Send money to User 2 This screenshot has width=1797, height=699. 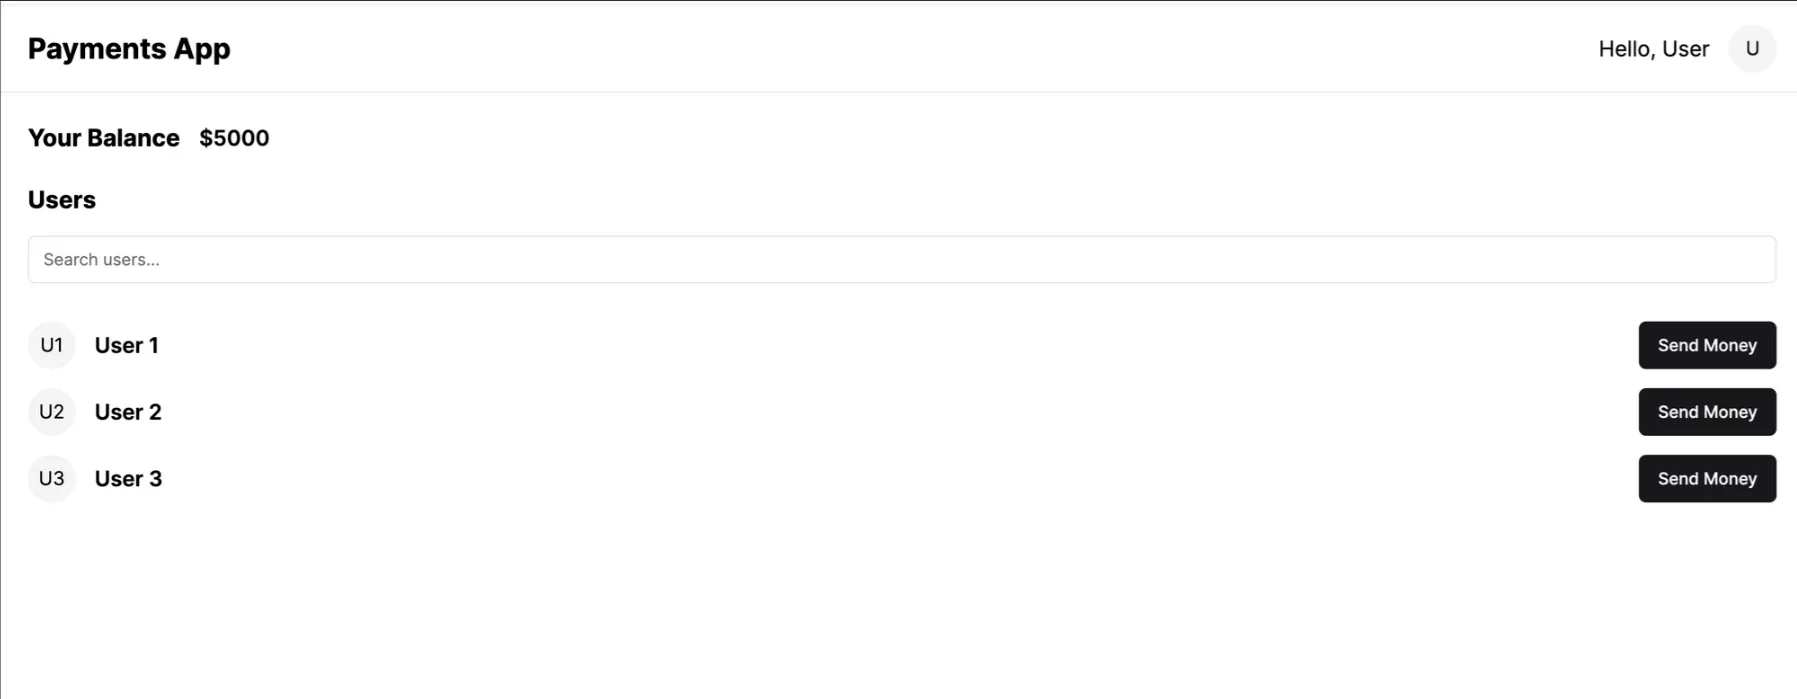tap(1706, 412)
